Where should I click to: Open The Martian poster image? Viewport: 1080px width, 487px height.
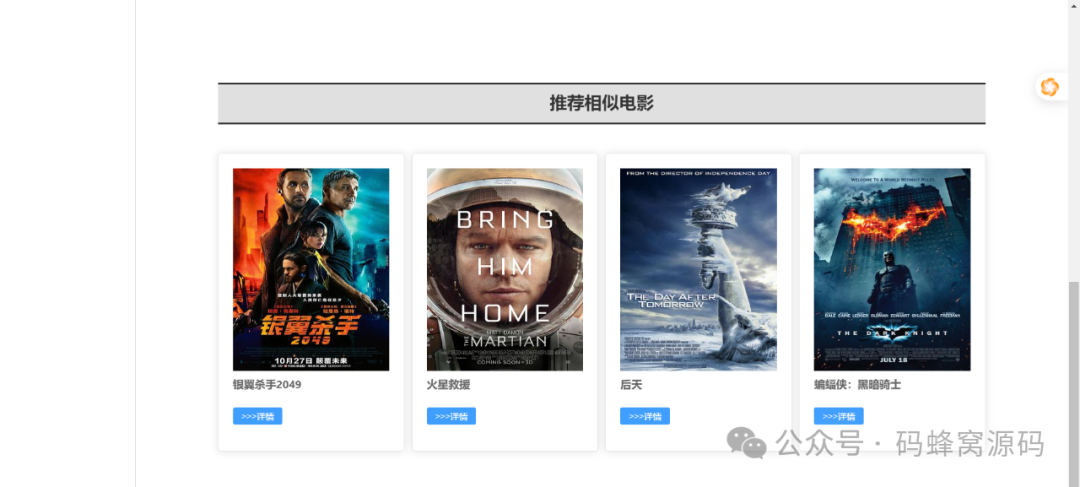(505, 269)
